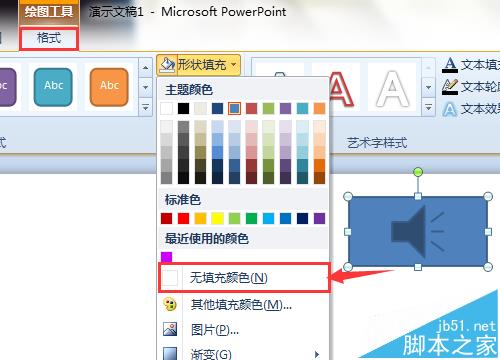Click the gradient square icon beside 渐变
Viewport: 500px width, 360px height.
click(x=170, y=353)
